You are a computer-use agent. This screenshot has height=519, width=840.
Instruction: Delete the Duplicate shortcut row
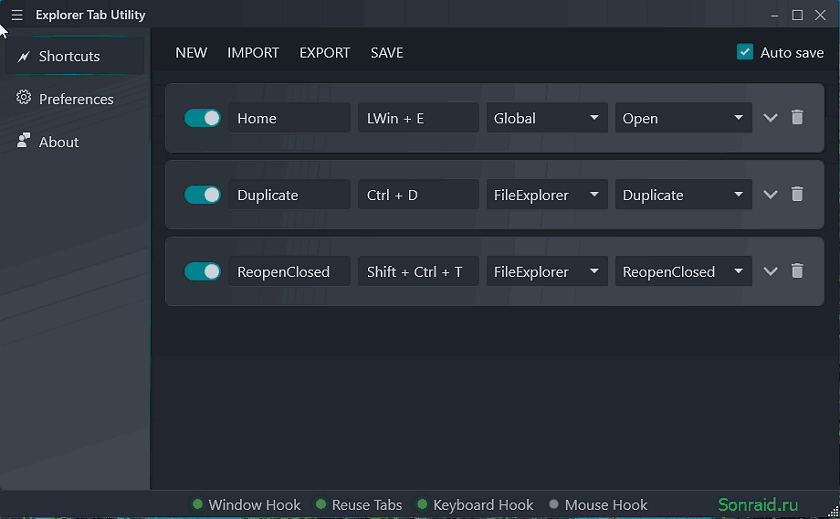click(x=797, y=194)
